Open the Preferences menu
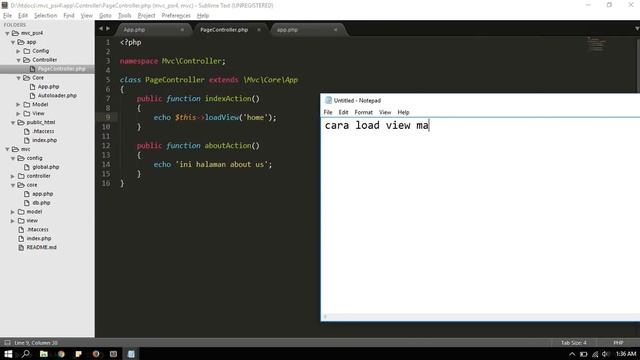640x360 pixels. tap(176, 16)
